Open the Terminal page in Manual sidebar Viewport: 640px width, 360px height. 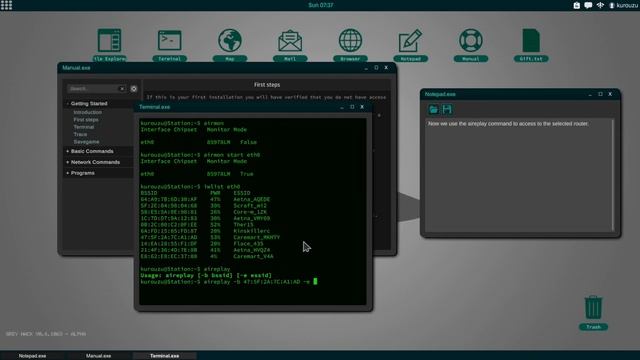(84, 127)
